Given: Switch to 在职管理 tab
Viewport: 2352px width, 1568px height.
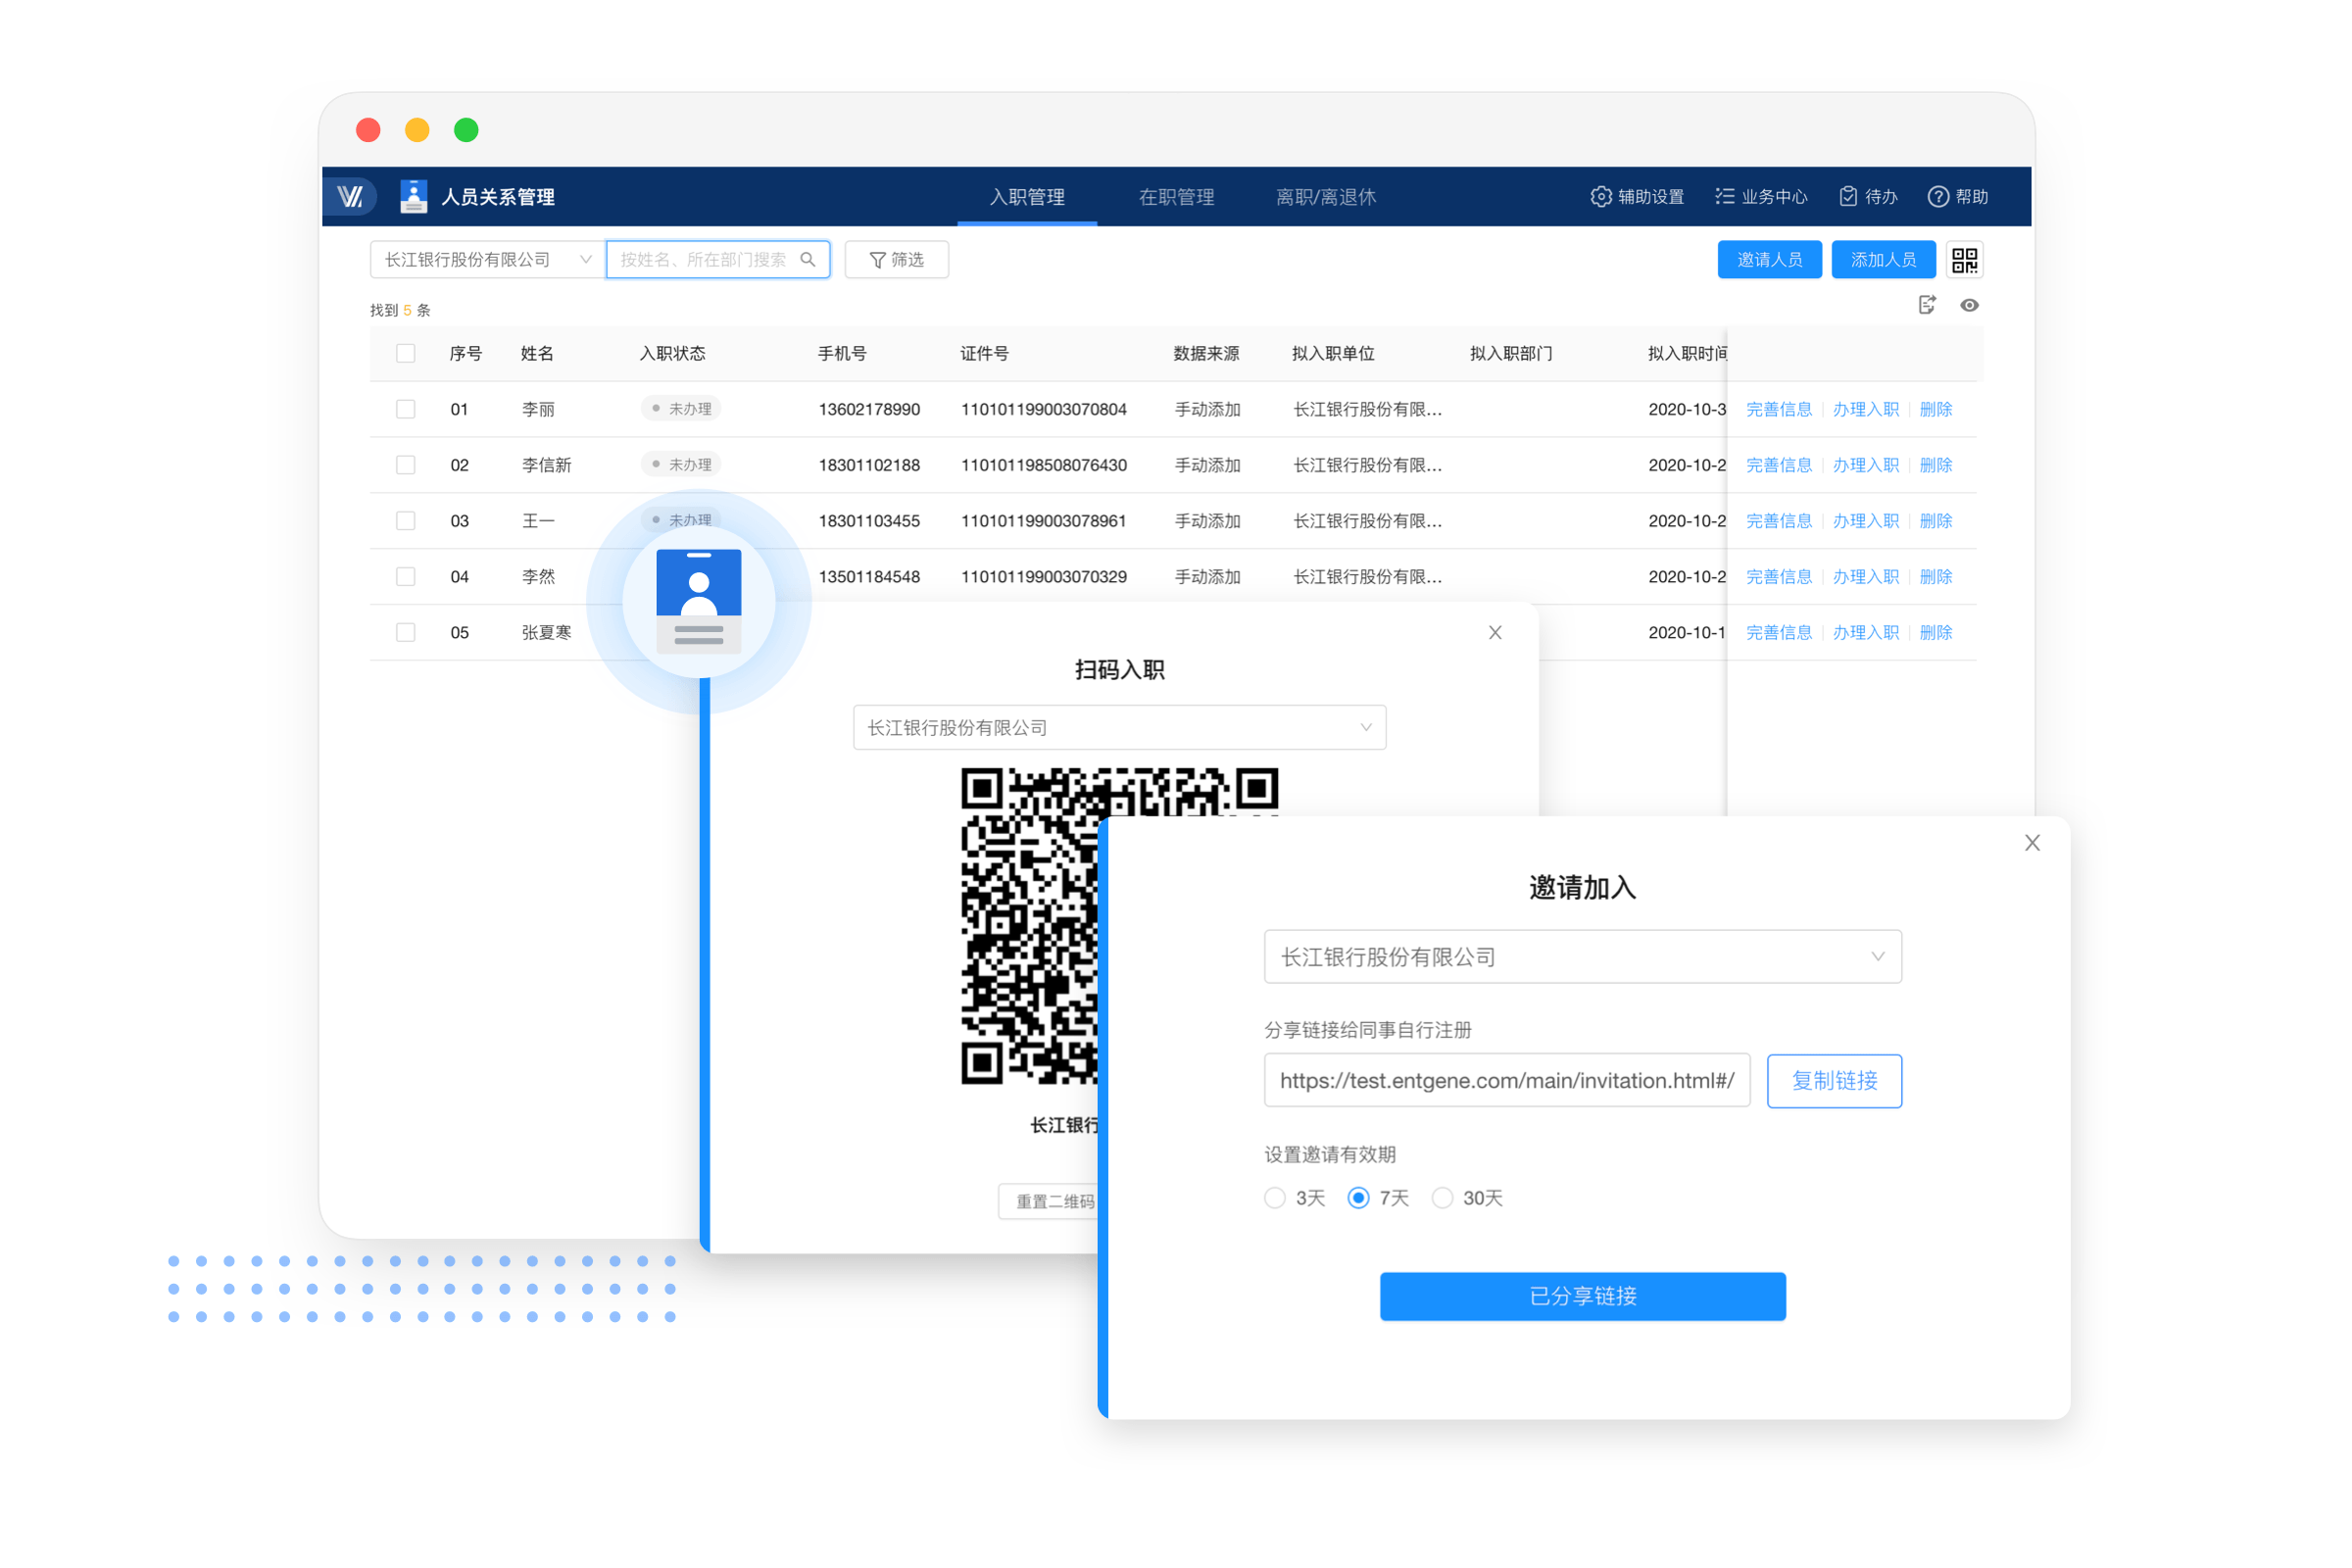Looking at the screenshot, I should pyautogui.click(x=1176, y=197).
